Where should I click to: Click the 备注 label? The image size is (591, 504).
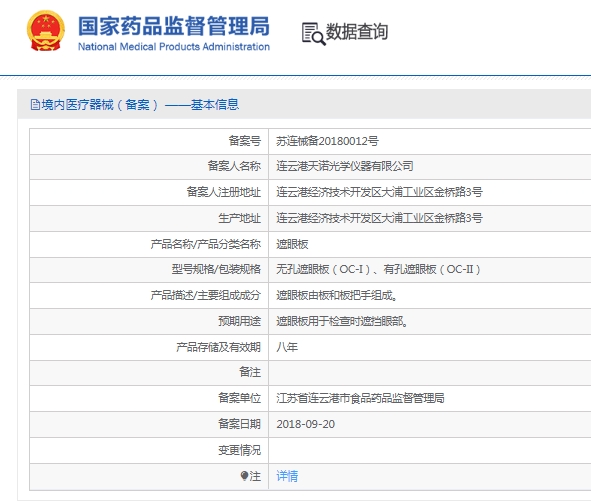[250, 372]
